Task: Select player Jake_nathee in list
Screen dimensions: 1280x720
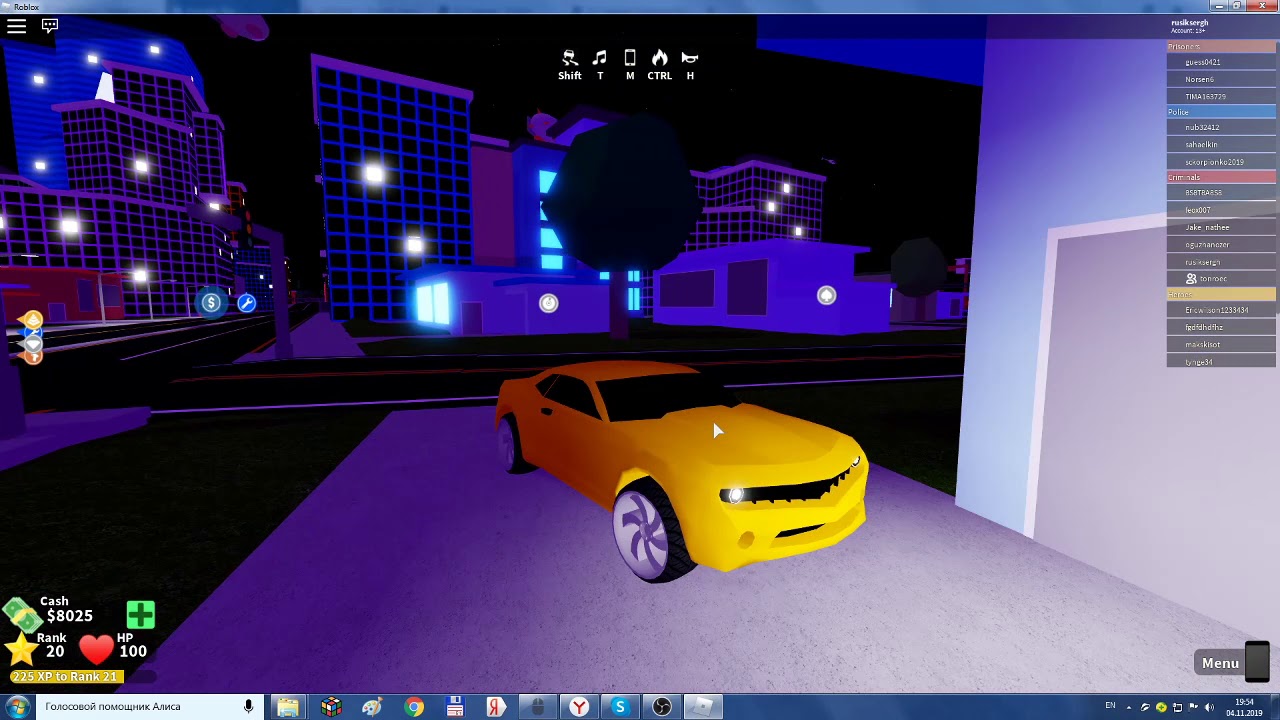Action: tap(1221, 227)
